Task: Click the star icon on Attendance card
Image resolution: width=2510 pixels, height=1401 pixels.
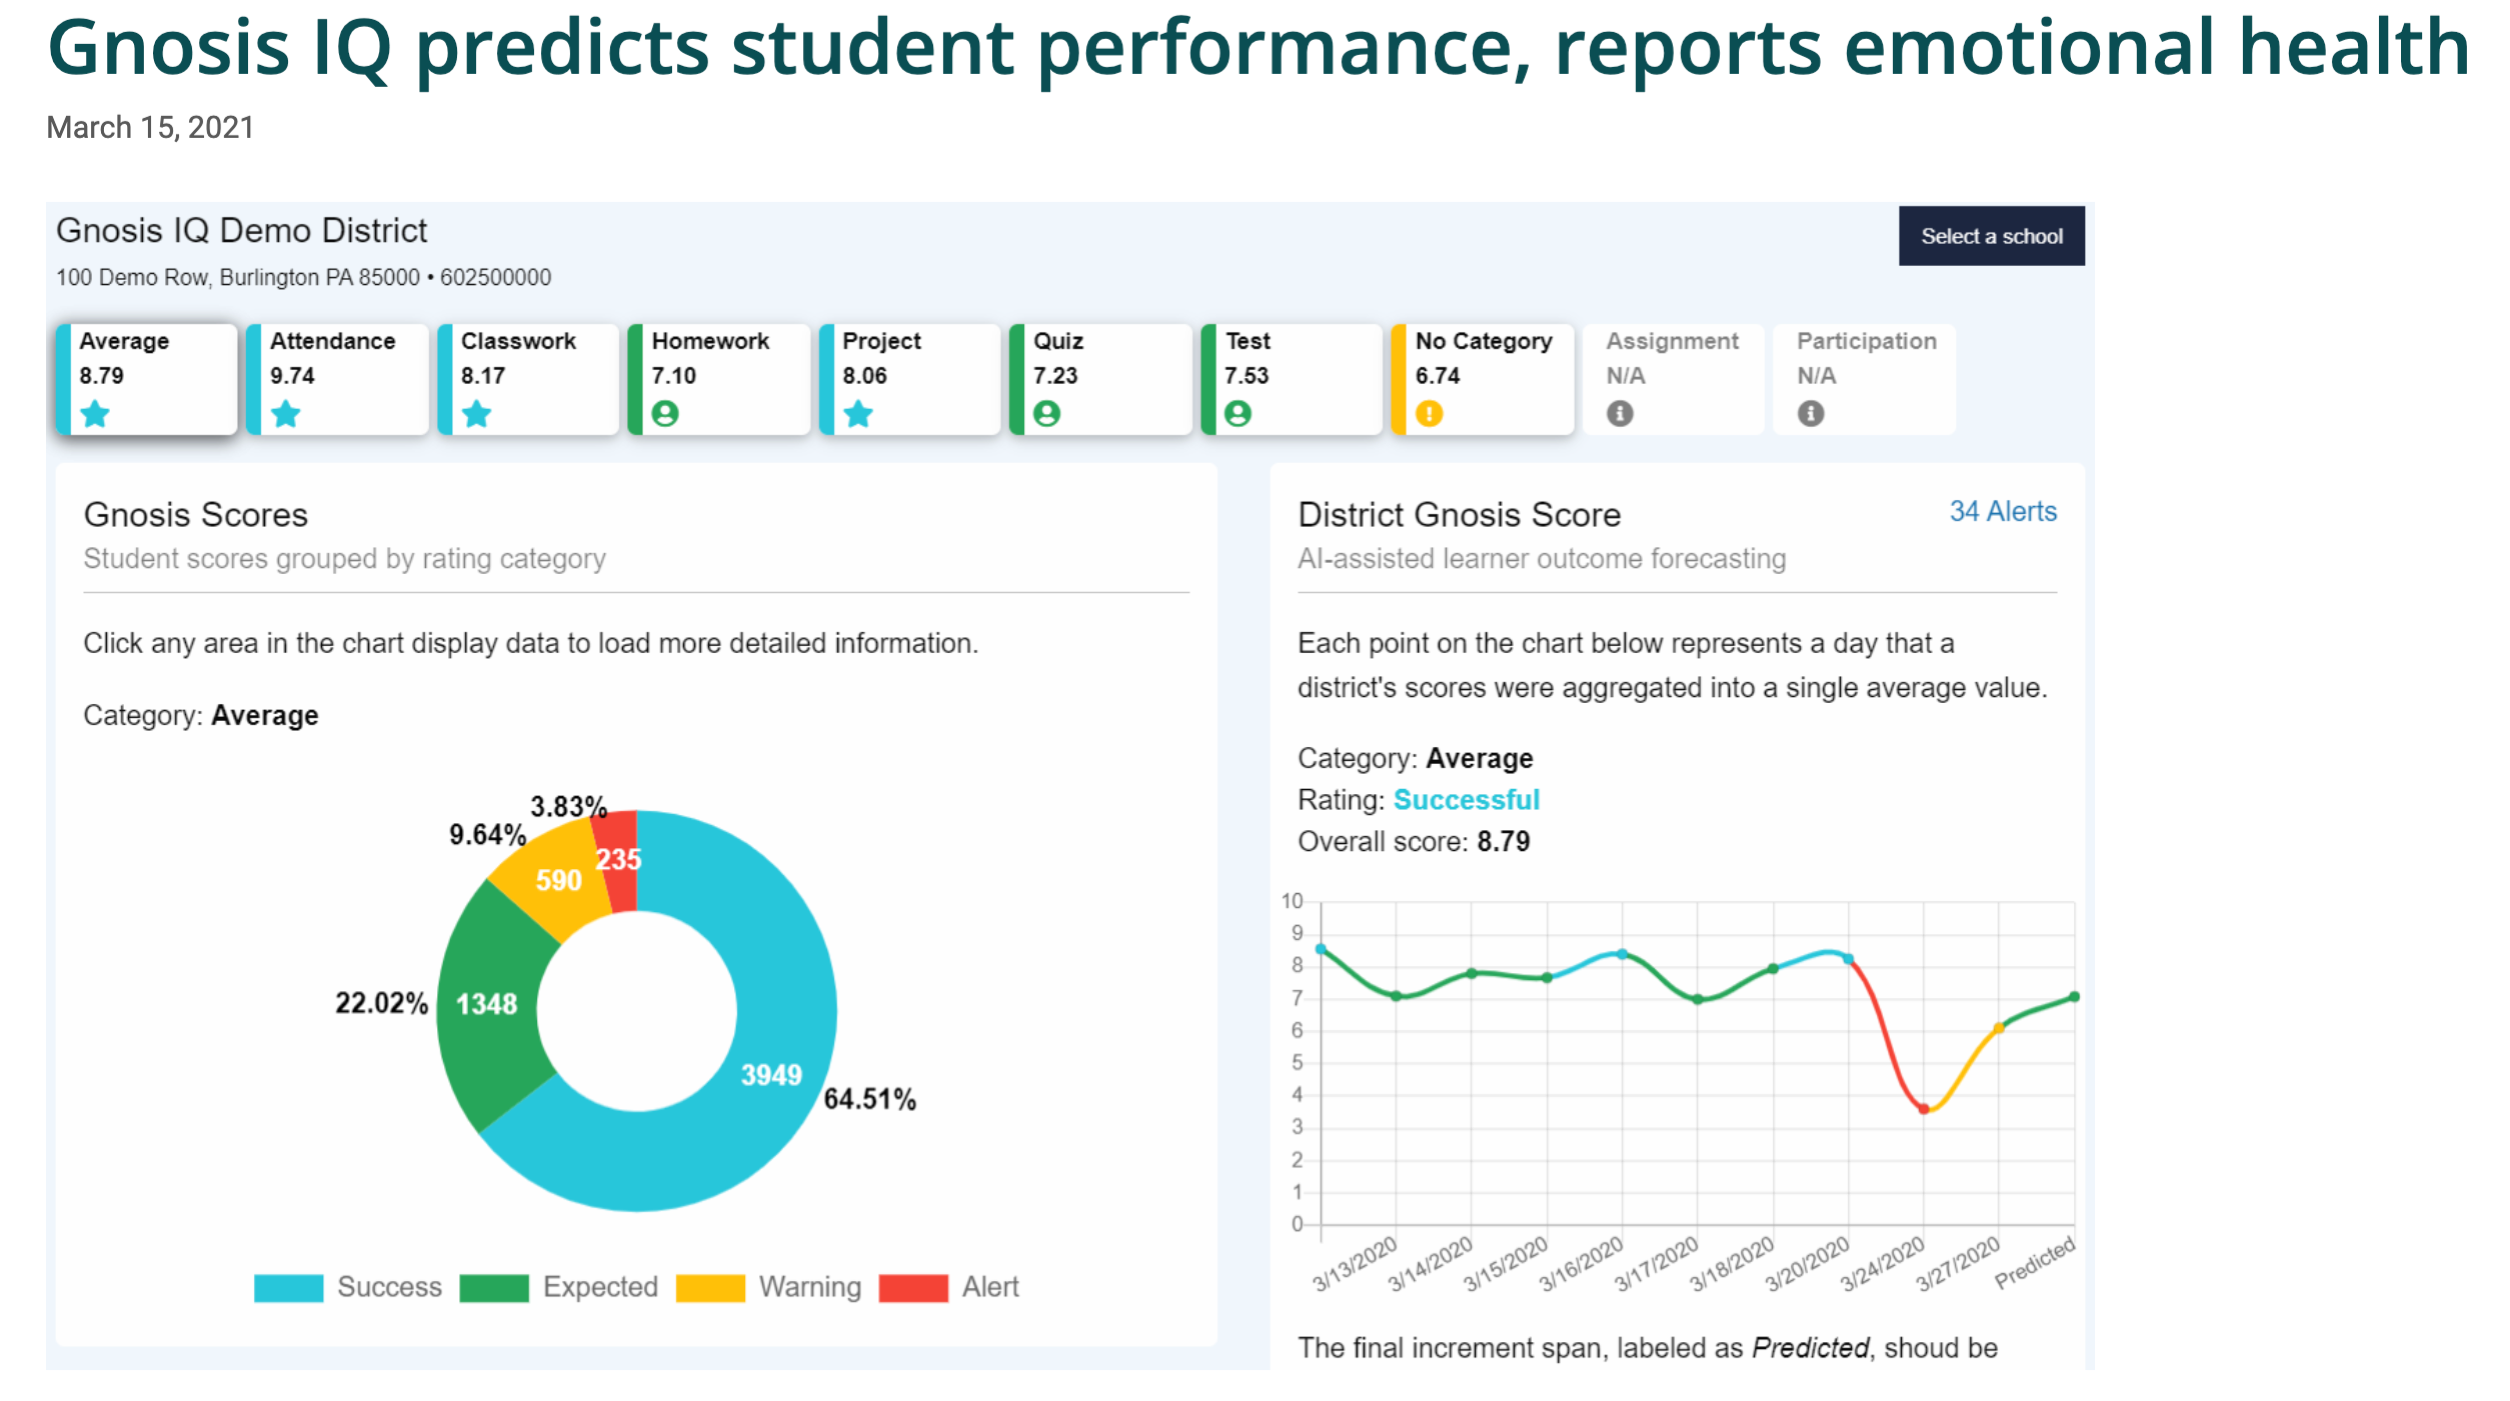Action: tap(286, 413)
